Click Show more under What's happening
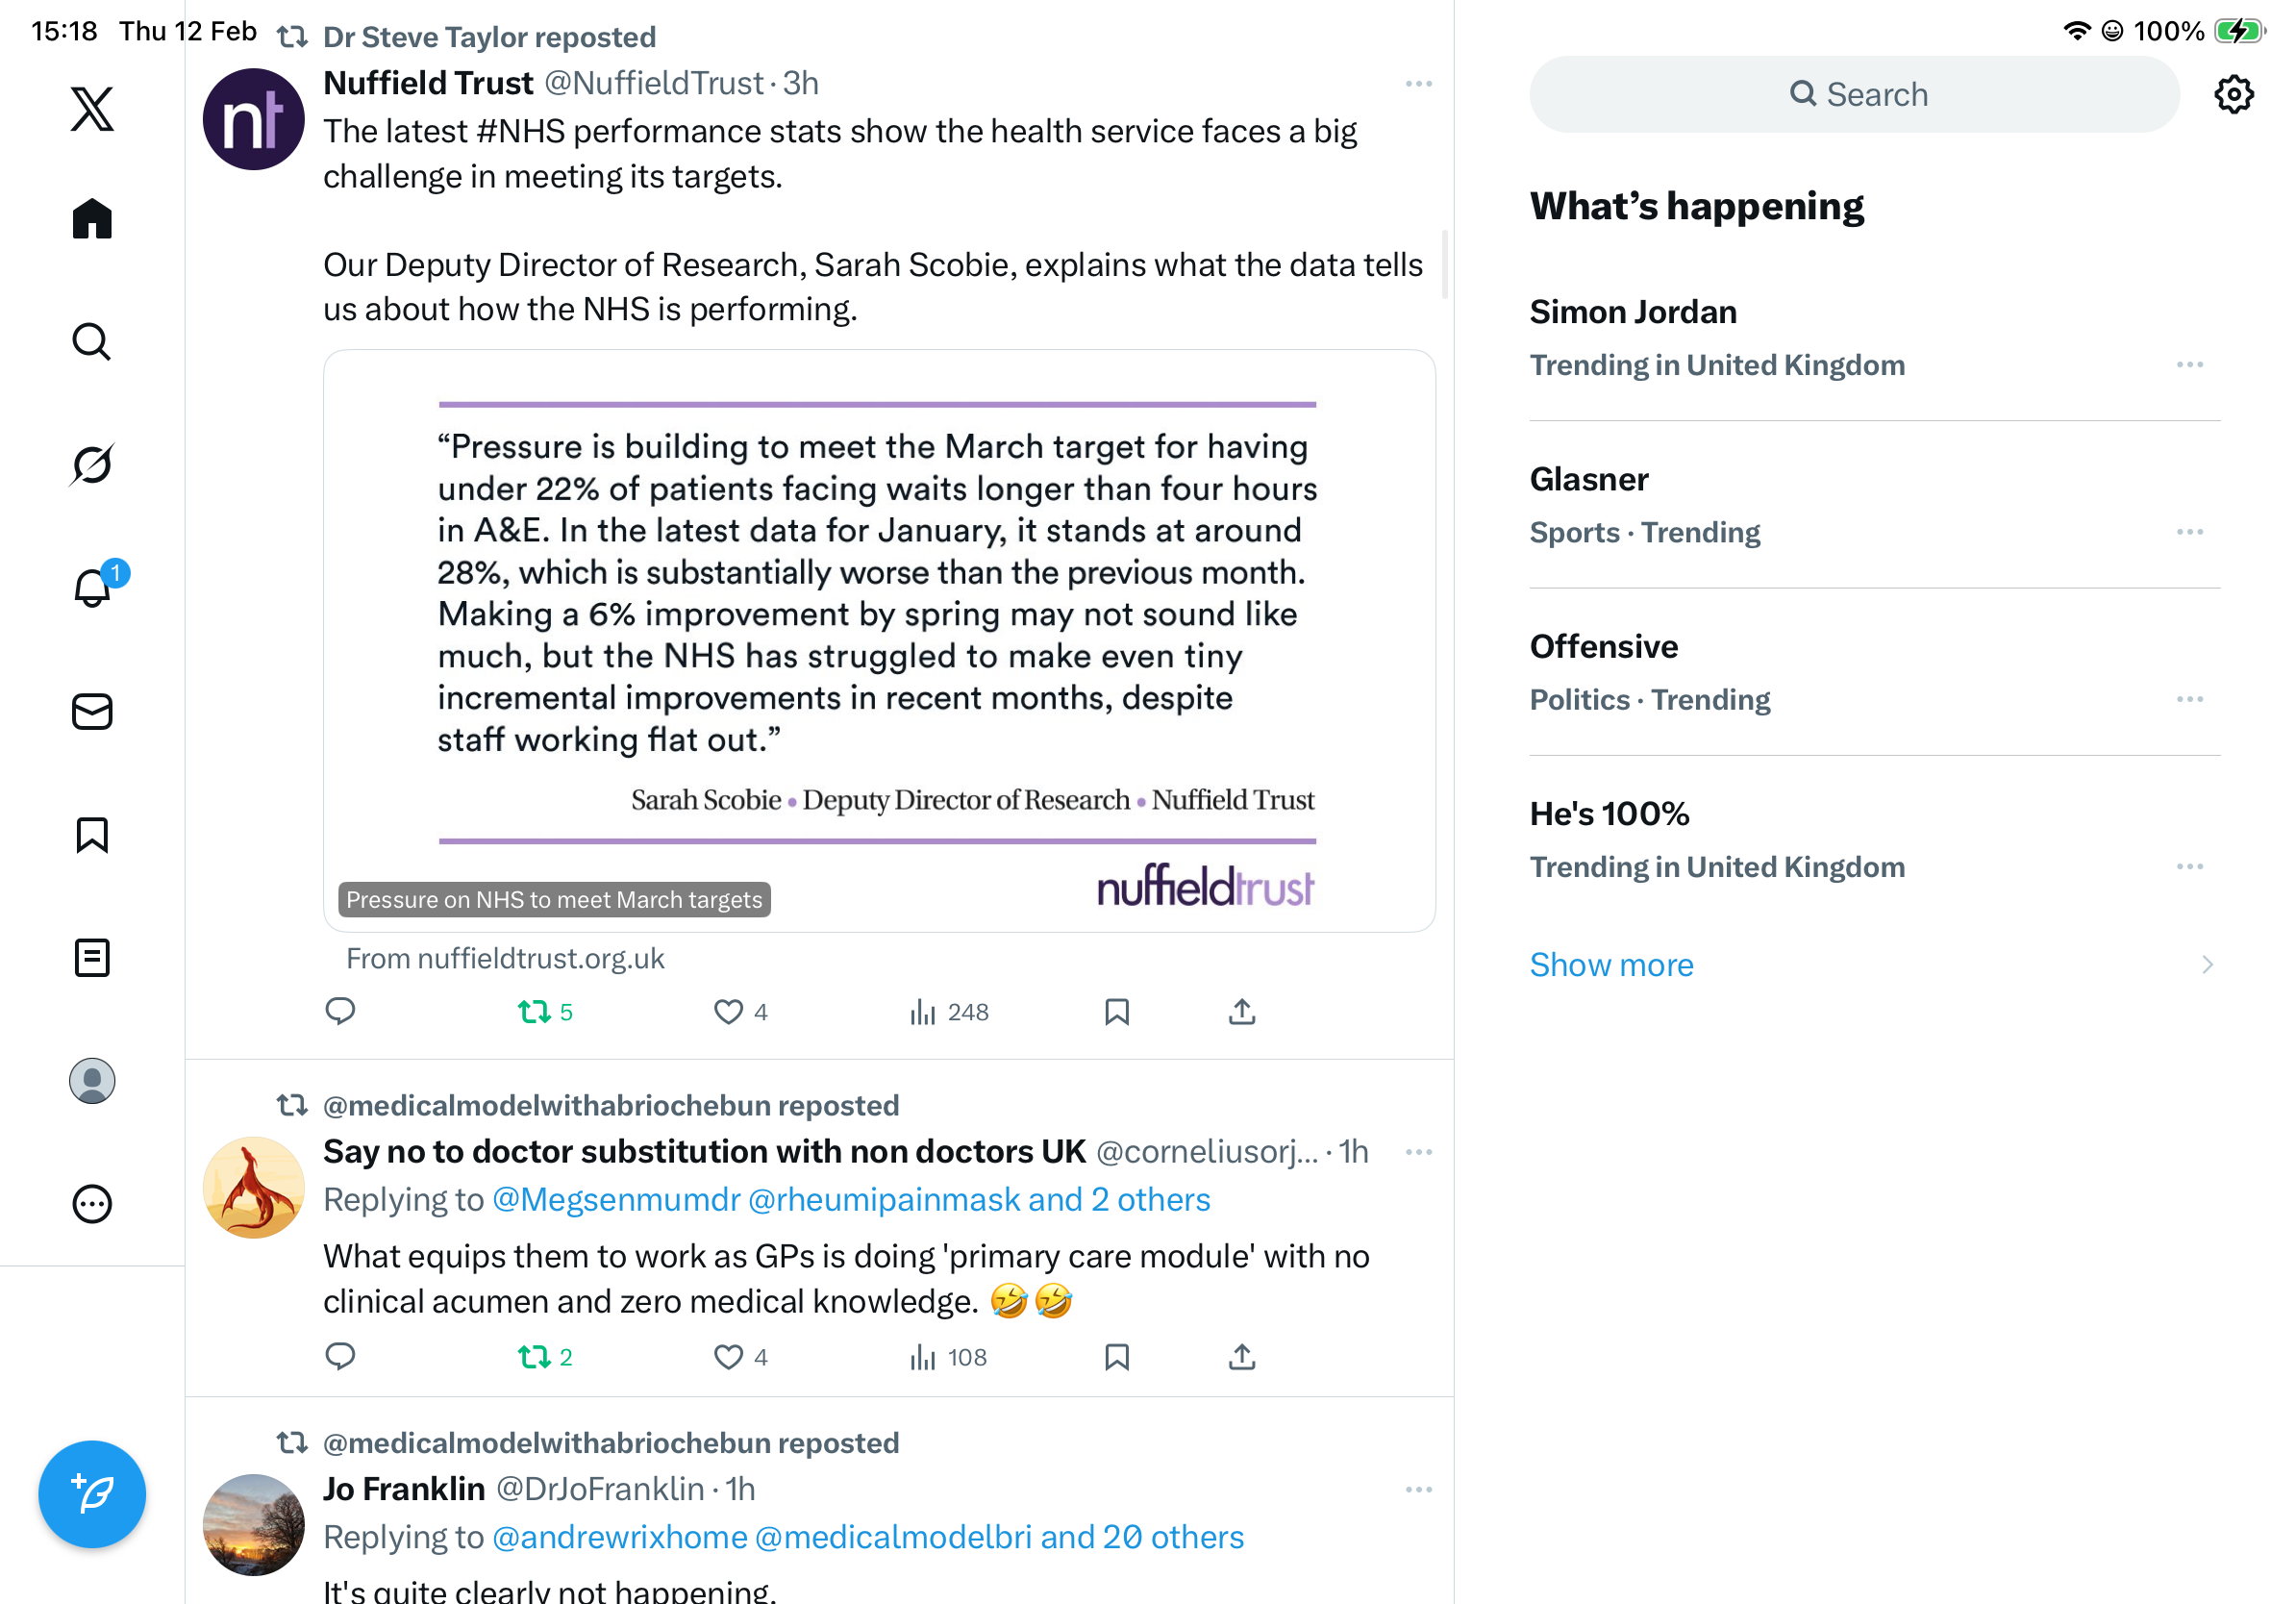 (x=1611, y=965)
